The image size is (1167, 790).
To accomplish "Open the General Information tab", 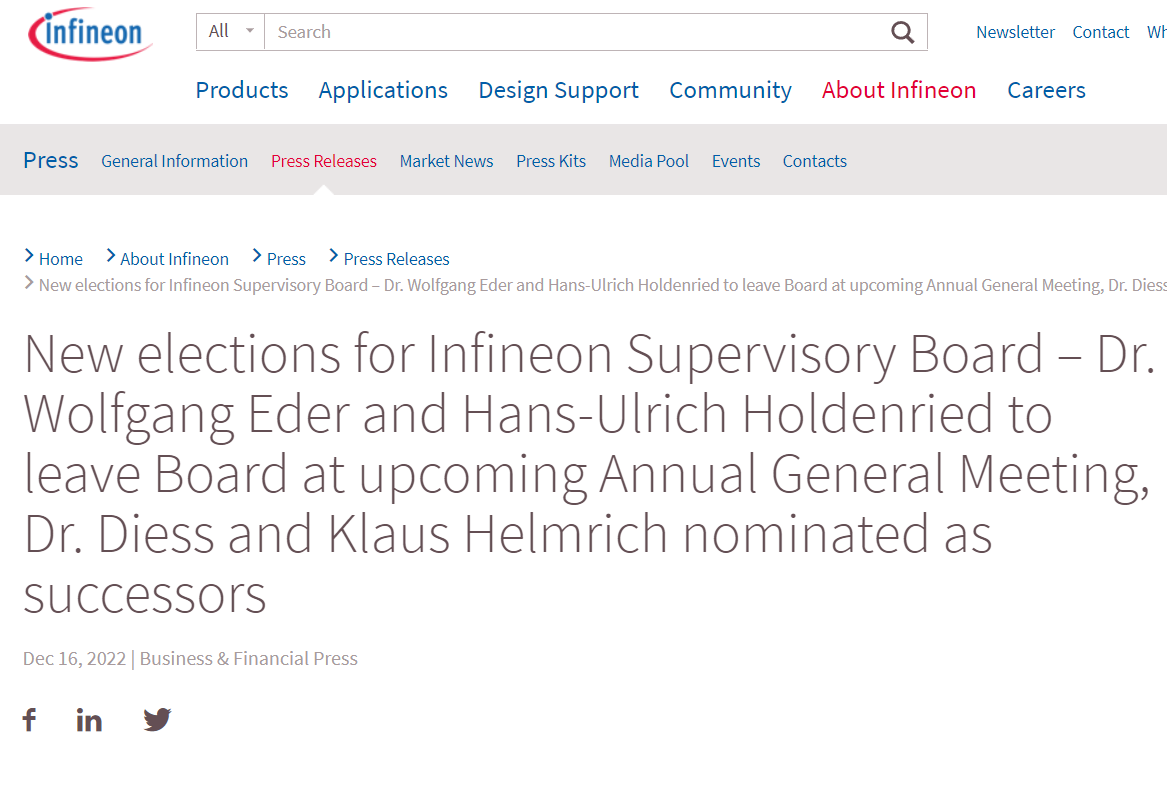I will point(174,161).
